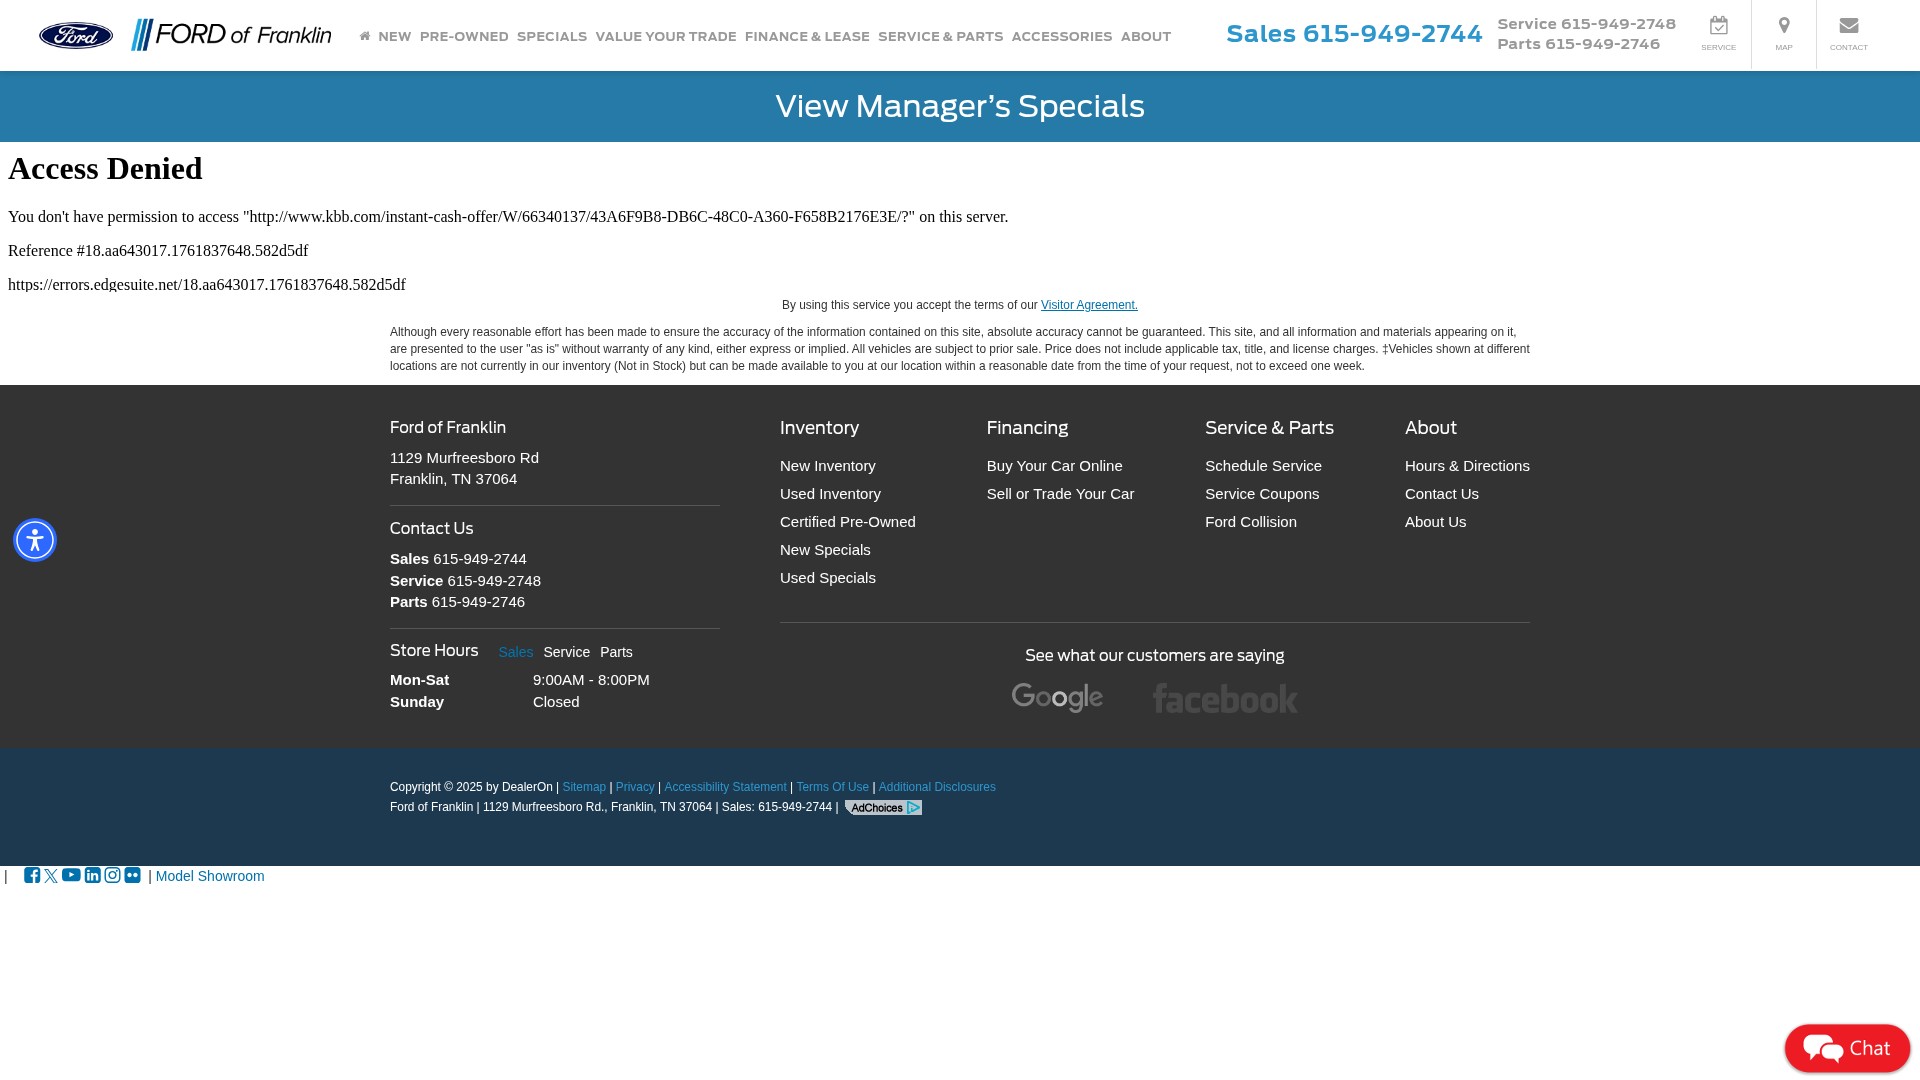This screenshot has width=1920, height=1080.
Task: Open the Instagram social icon
Action: click(113, 875)
